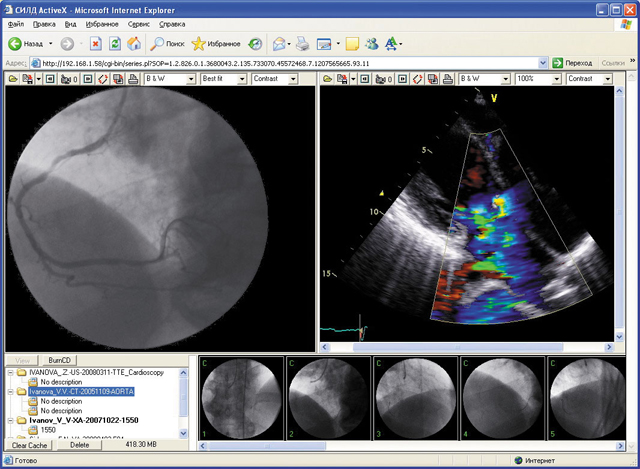This screenshot has width=640, height=469.
Task: Open the Избранное menu
Action: (102, 24)
